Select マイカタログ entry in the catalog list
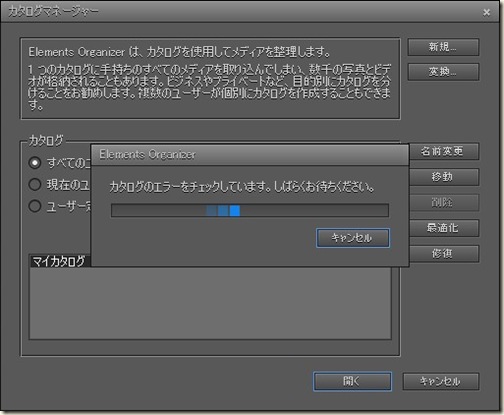The width and height of the screenshot is (504, 415). pyautogui.click(x=59, y=261)
